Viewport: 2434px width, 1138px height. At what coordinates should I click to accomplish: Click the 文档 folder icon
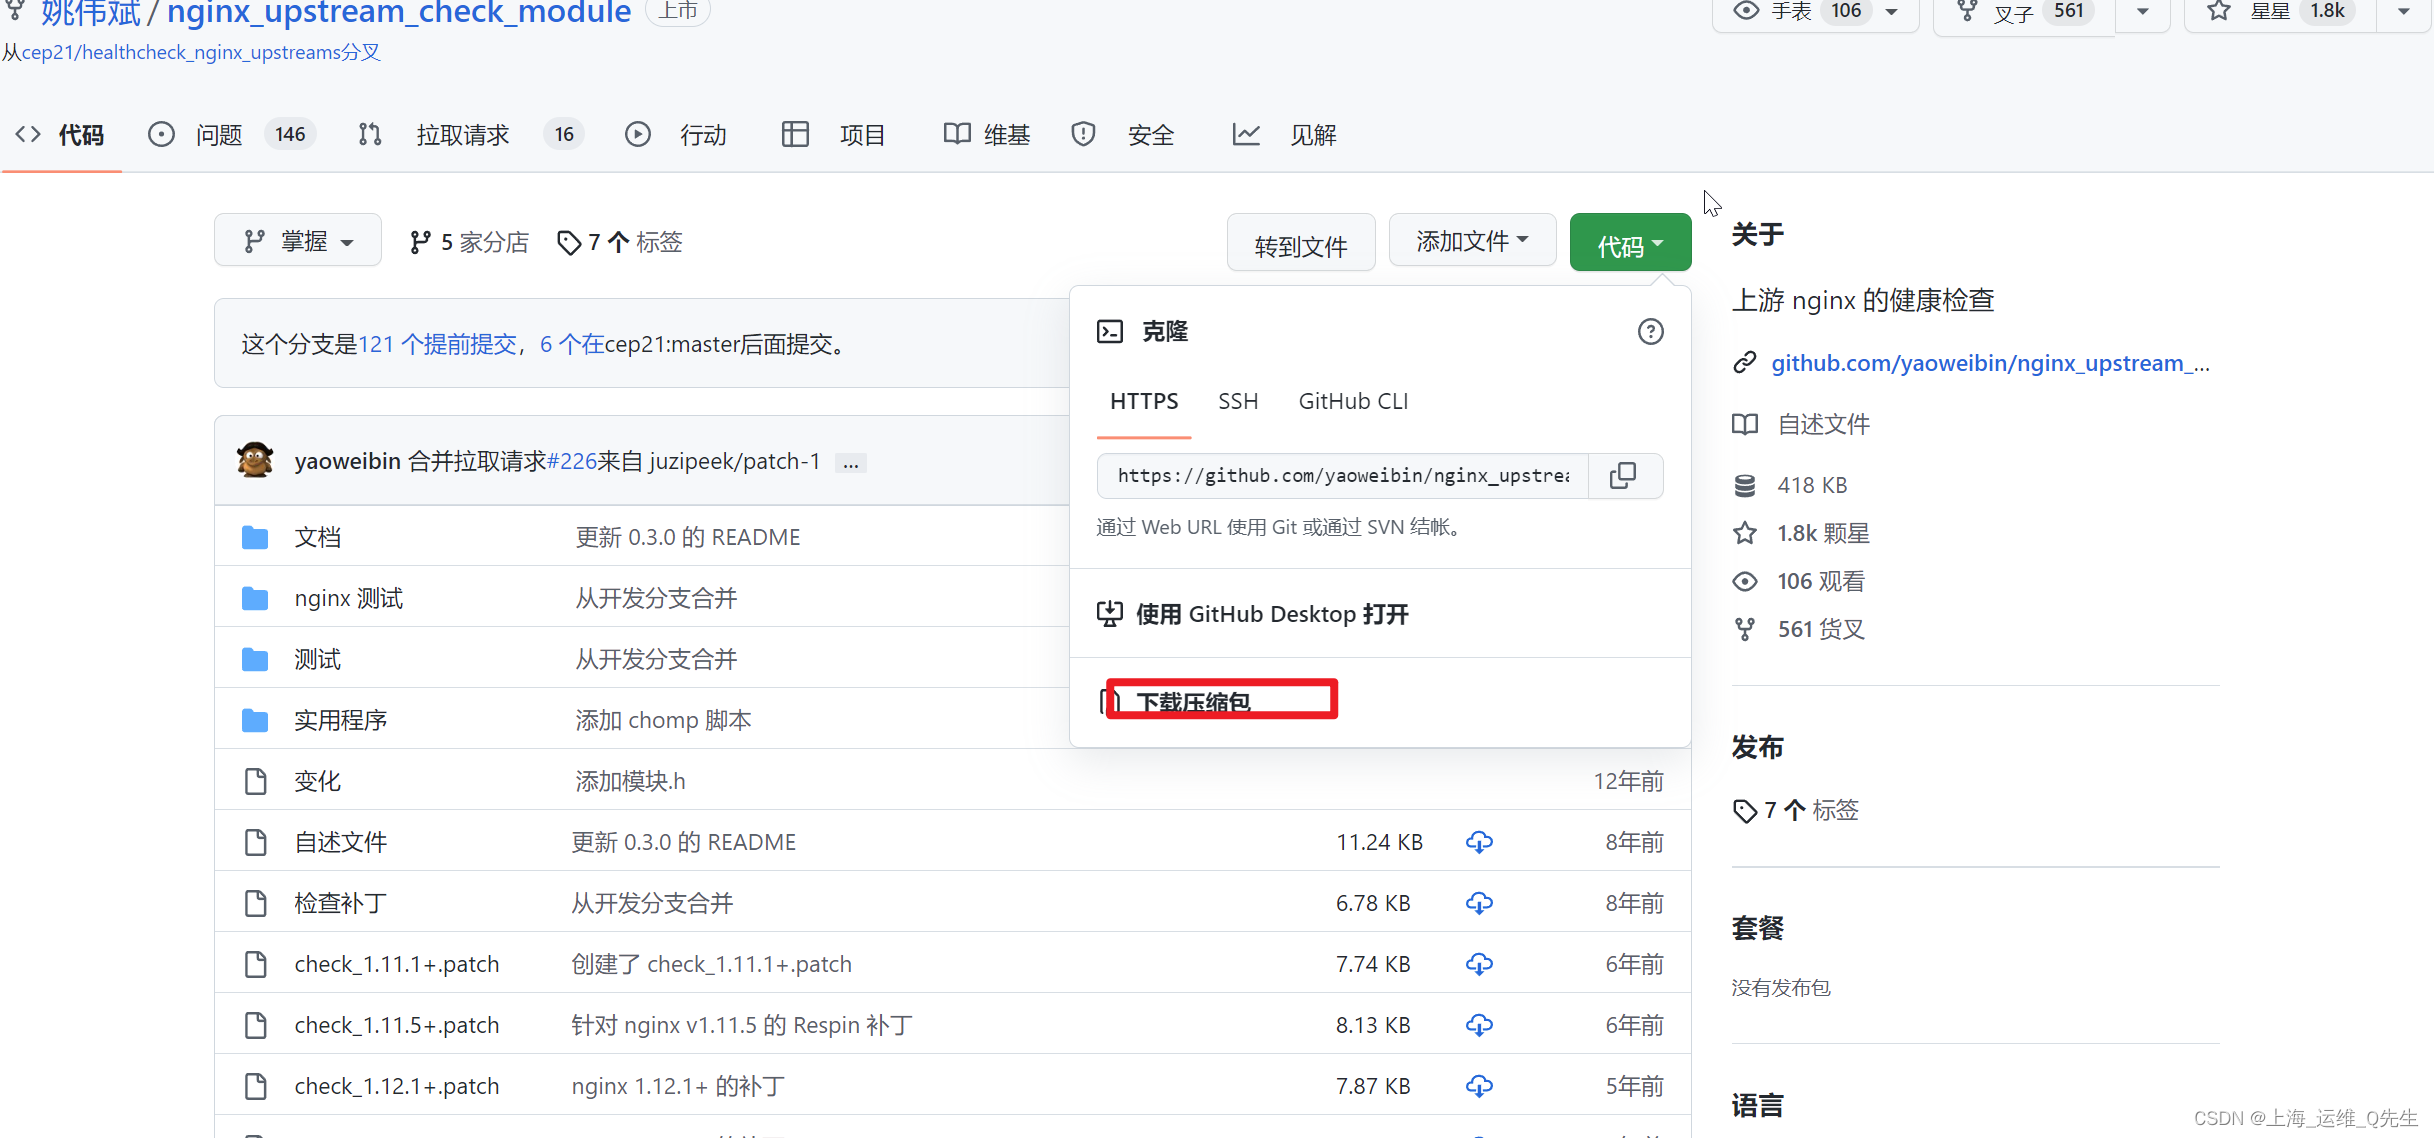point(255,538)
